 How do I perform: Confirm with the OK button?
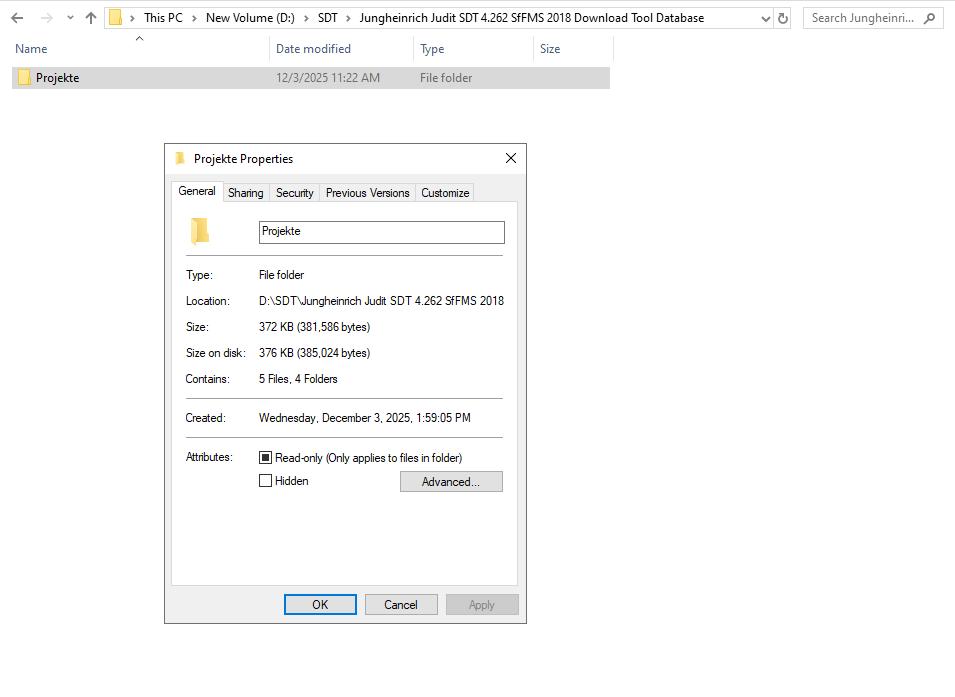click(x=320, y=605)
